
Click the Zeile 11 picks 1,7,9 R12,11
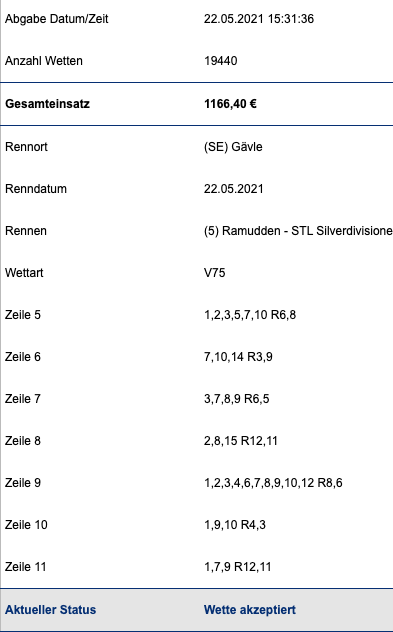point(237,567)
